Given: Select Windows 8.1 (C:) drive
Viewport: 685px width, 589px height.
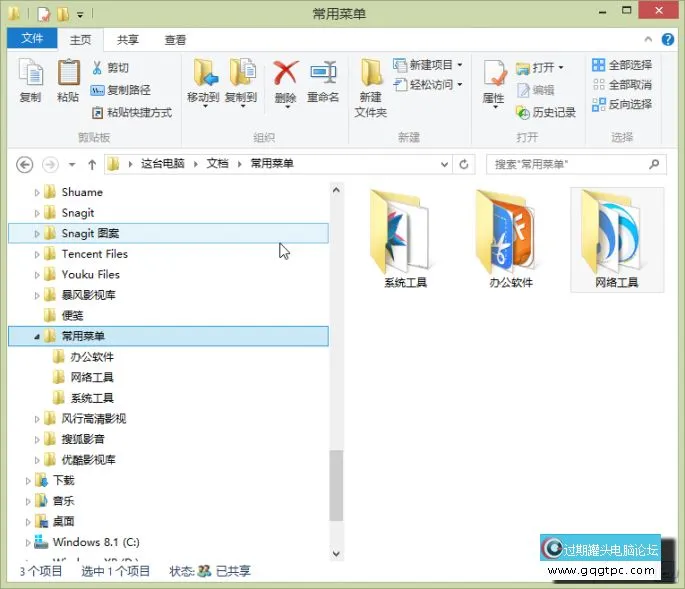Looking at the screenshot, I should coord(96,542).
